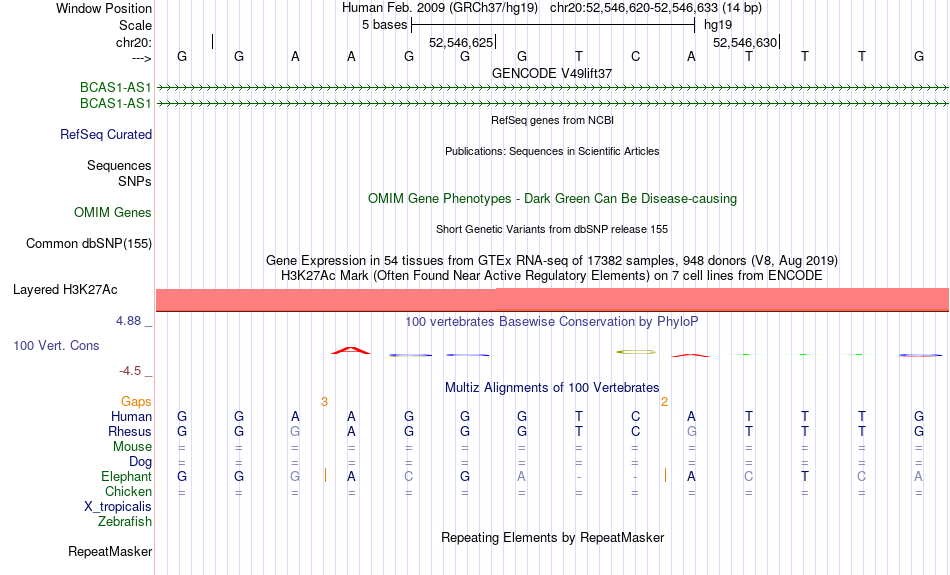950x575 pixels.
Task: Click the Human Feb. 2009 (GRCh37/hg19) assembly text
Action: pos(440,8)
